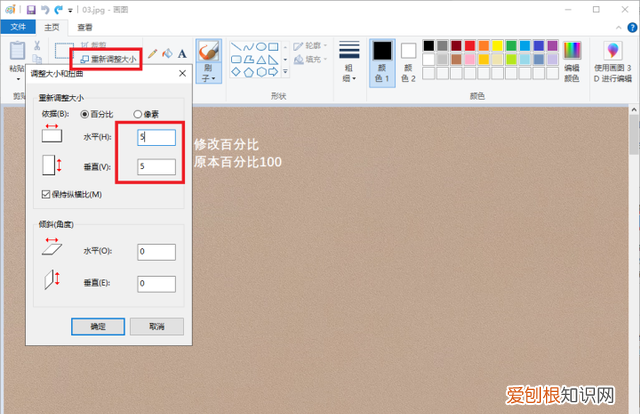Open the 文件 menu
Viewport: 640px width, 414px height.
point(18,27)
